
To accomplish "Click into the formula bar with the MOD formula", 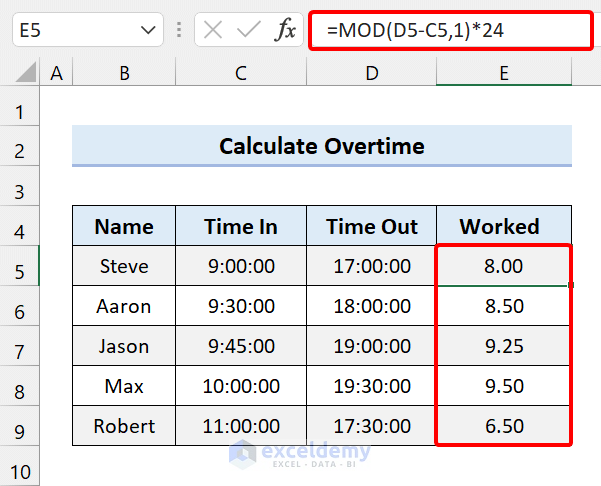I will tap(451, 30).
